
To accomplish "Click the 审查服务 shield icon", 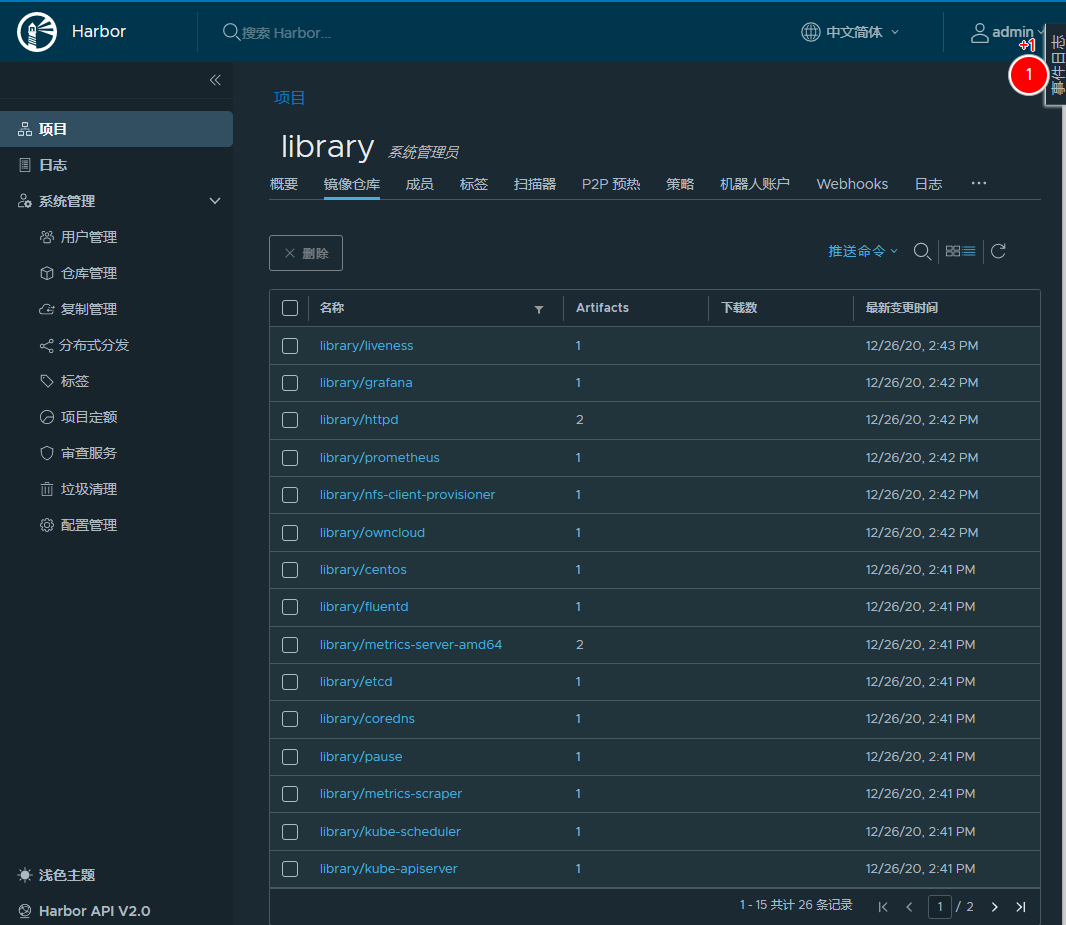I will point(47,453).
